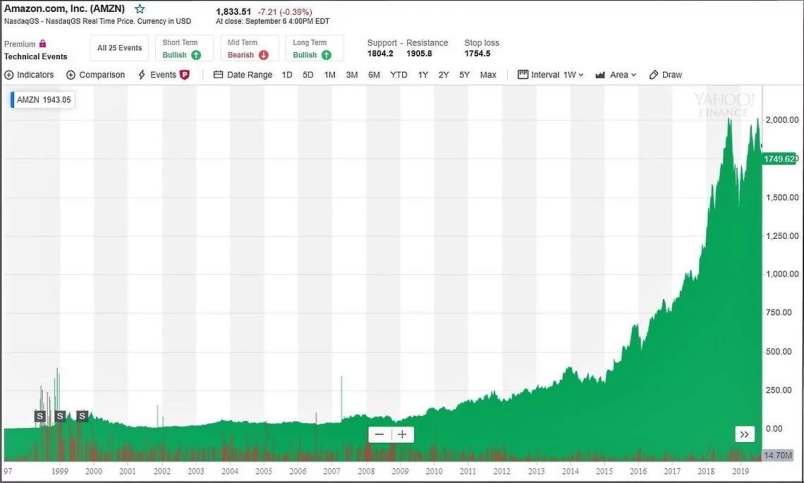The image size is (804, 483).
Task: Click the All 25 Events button
Action: 119,48
